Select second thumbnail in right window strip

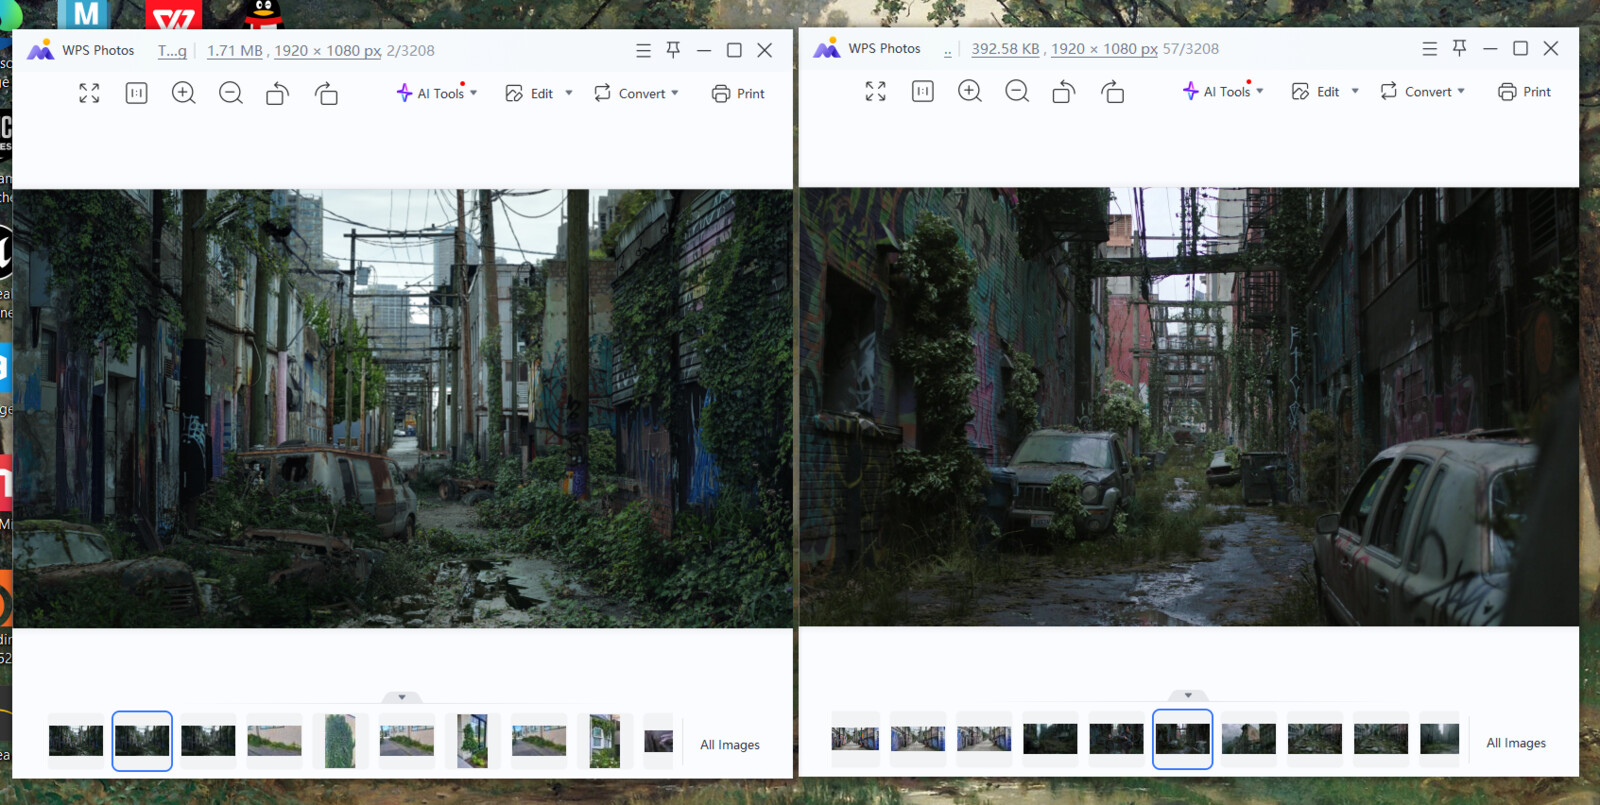918,739
